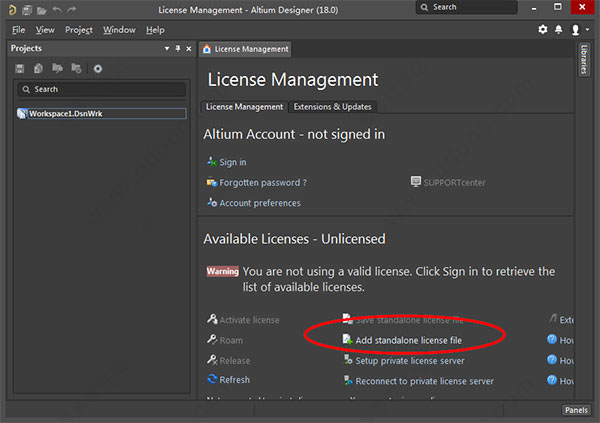The width and height of the screenshot is (600, 423).
Task: Close the Projects panel
Action: click(188, 48)
